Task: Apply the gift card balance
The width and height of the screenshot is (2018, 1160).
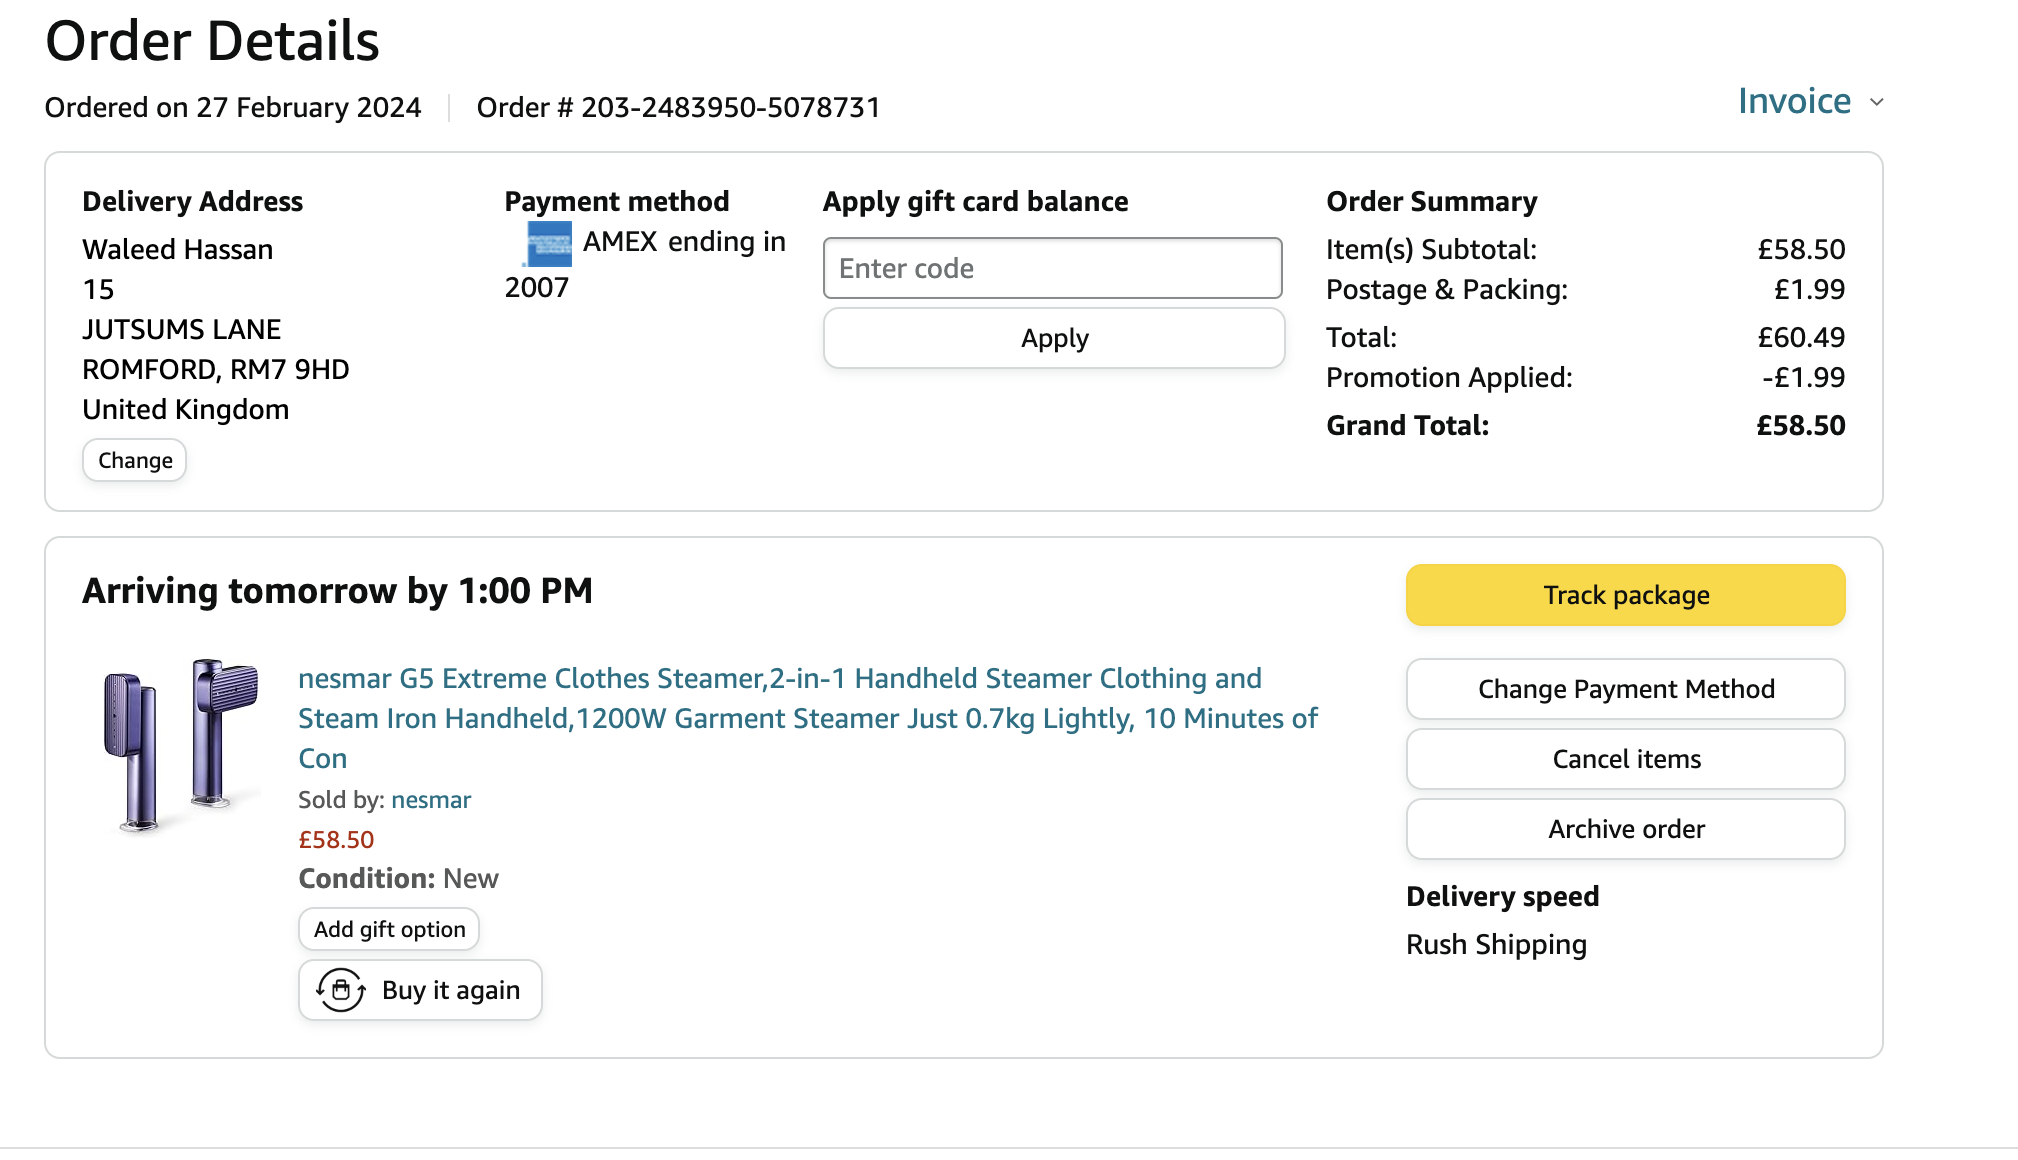Action: pos(1054,338)
